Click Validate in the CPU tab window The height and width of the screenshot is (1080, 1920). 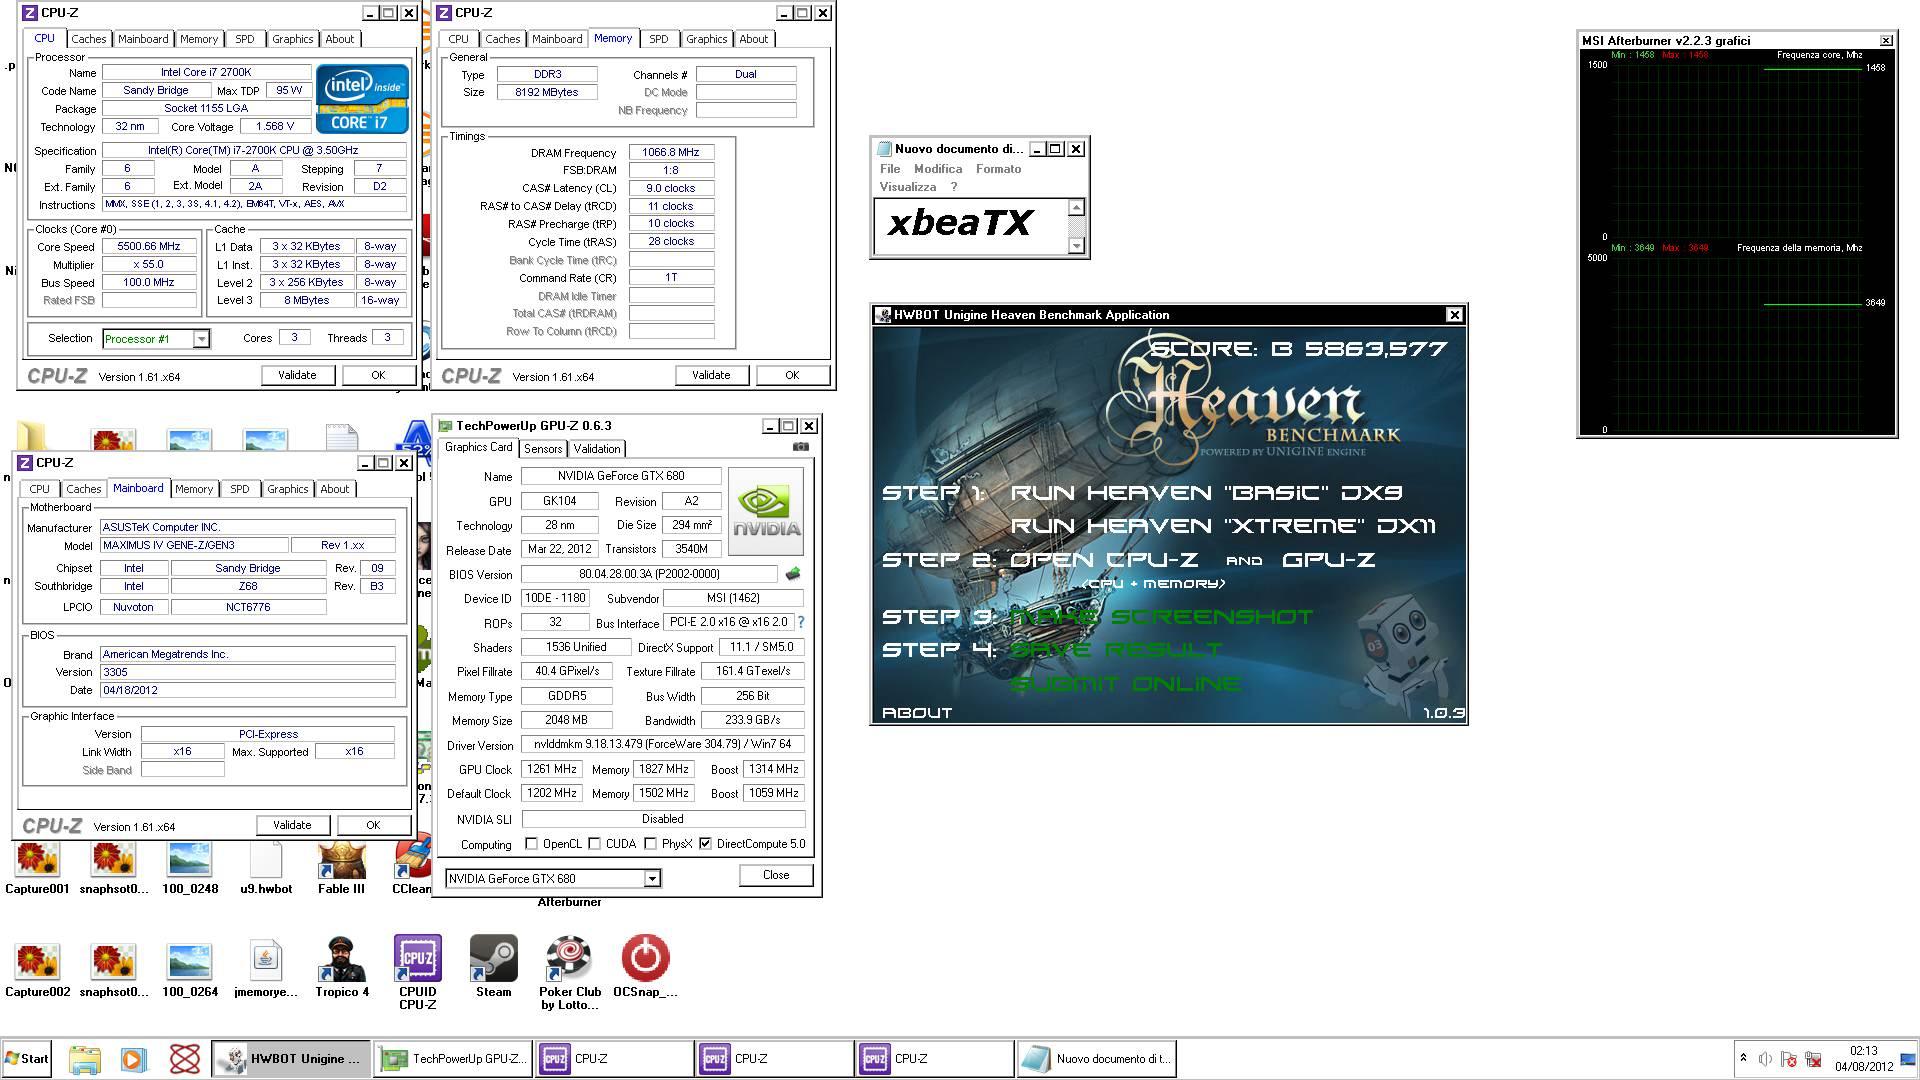pyautogui.click(x=297, y=375)
